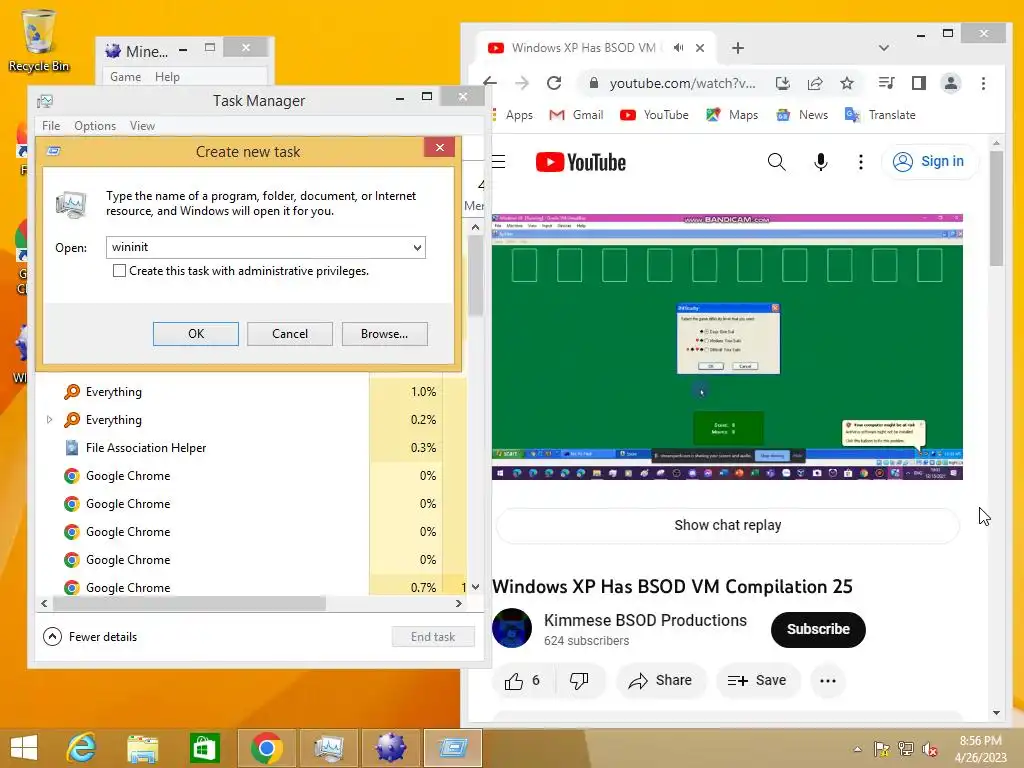Enable administrative privileges checkbox
The height and width of the screenshot is (768, 1024).
(119, 270)
